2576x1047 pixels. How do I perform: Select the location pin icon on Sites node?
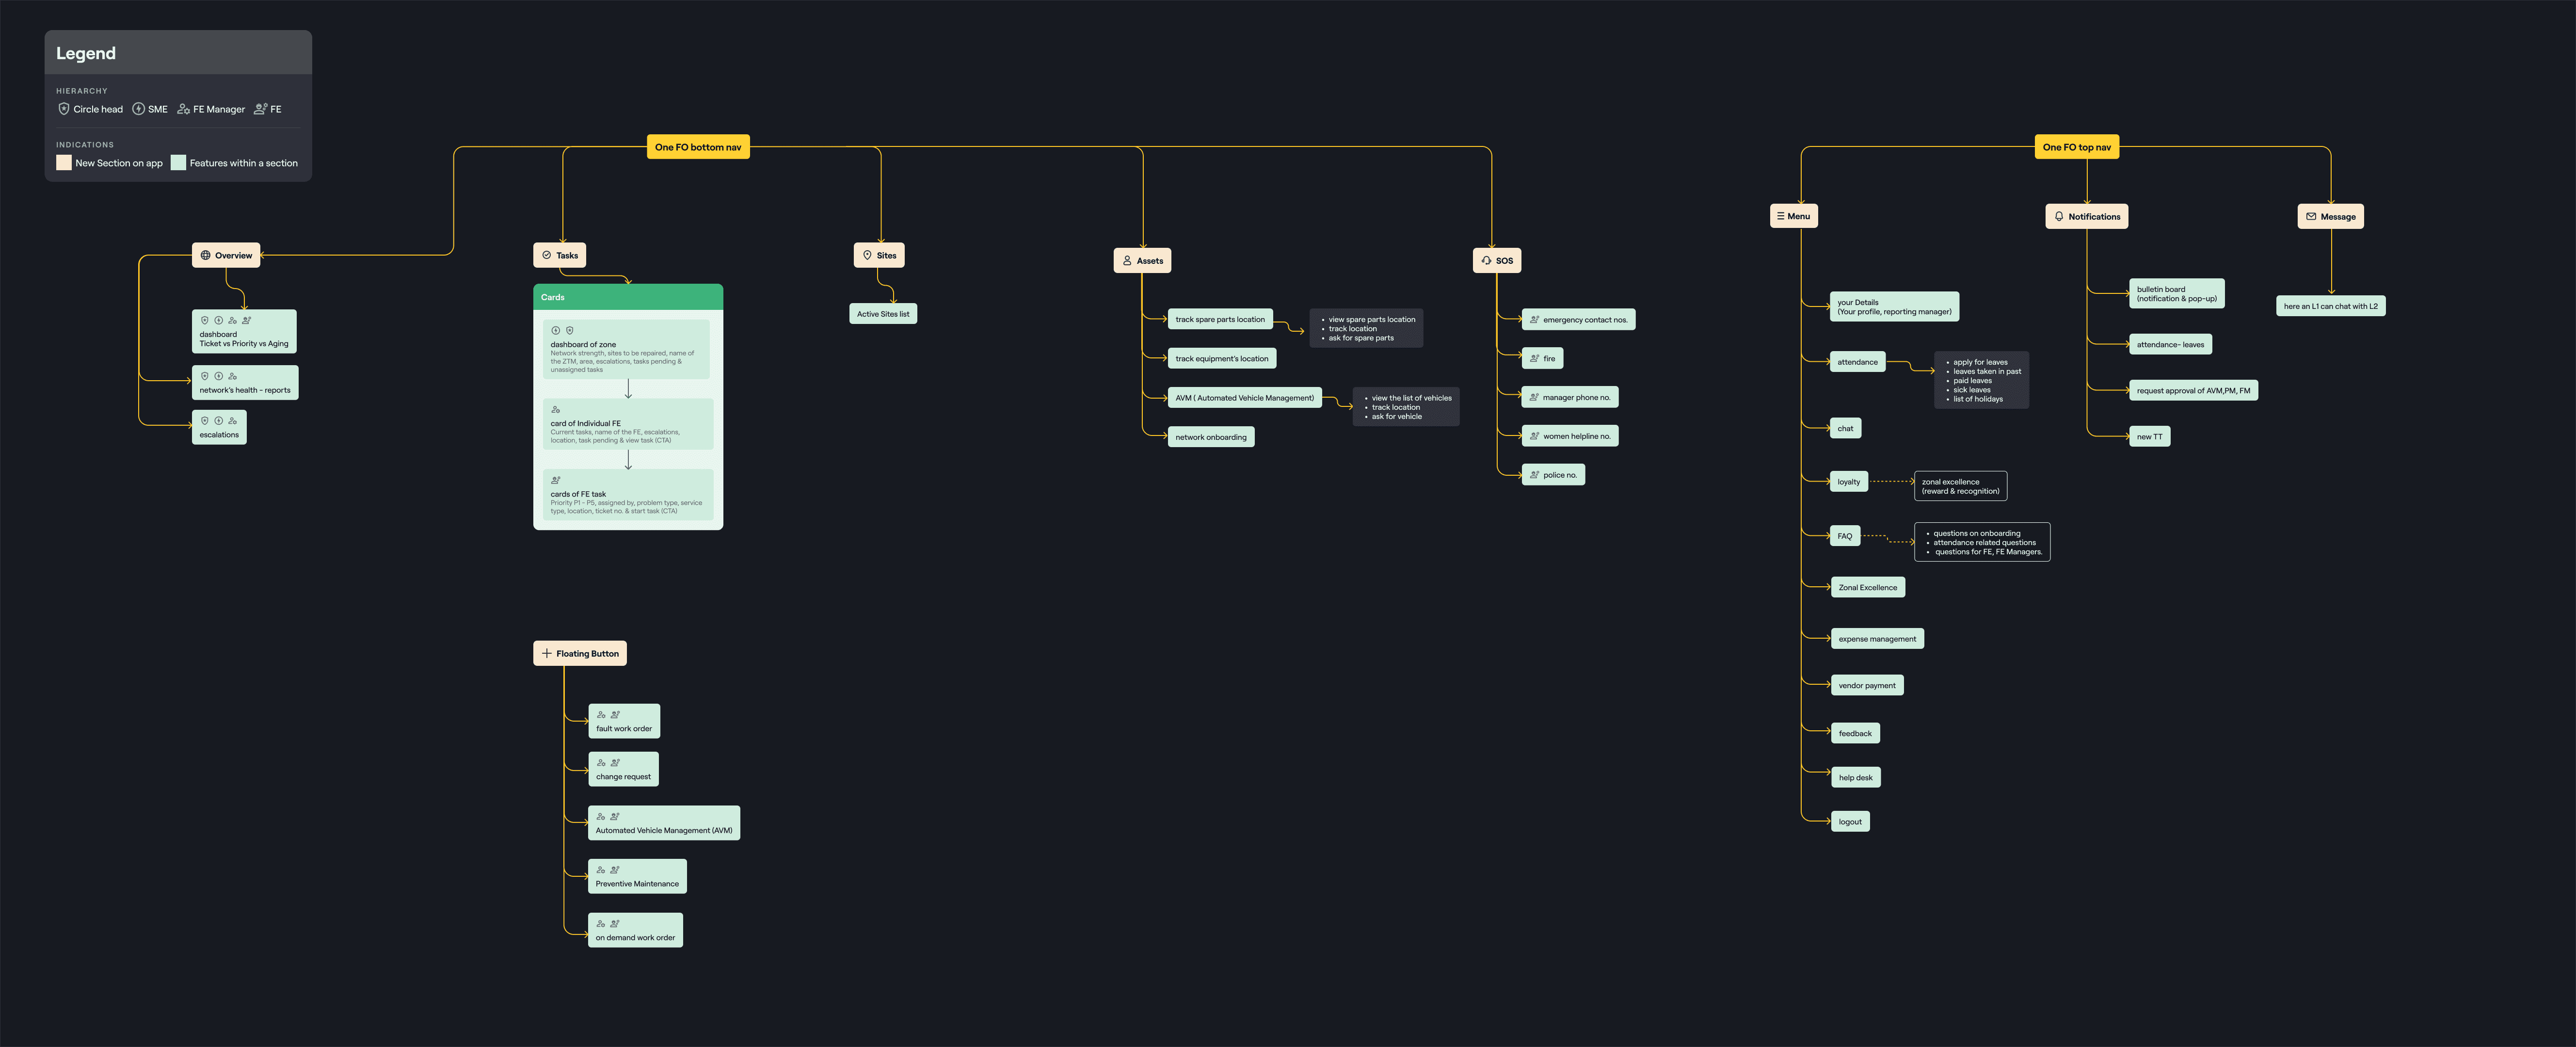click(x=868, y=255)
